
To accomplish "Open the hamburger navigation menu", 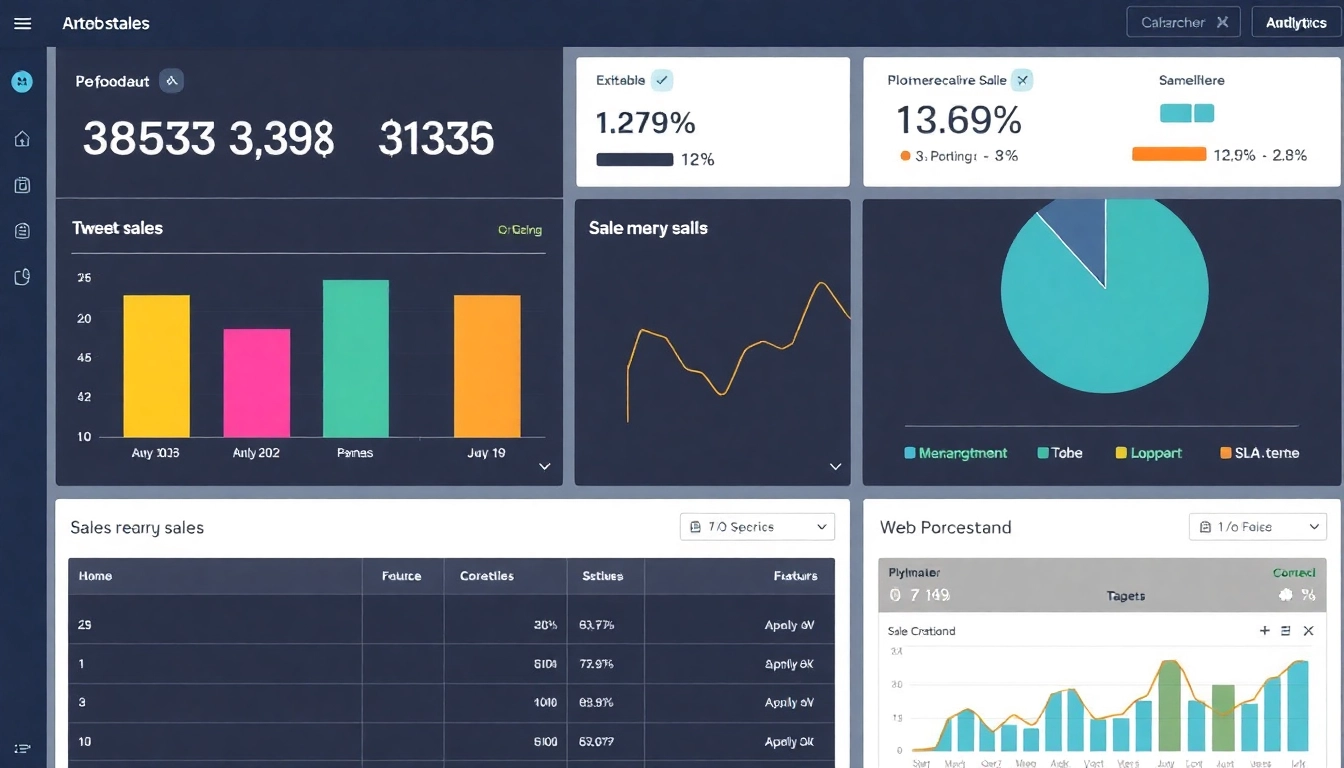I will click(22, 22).
